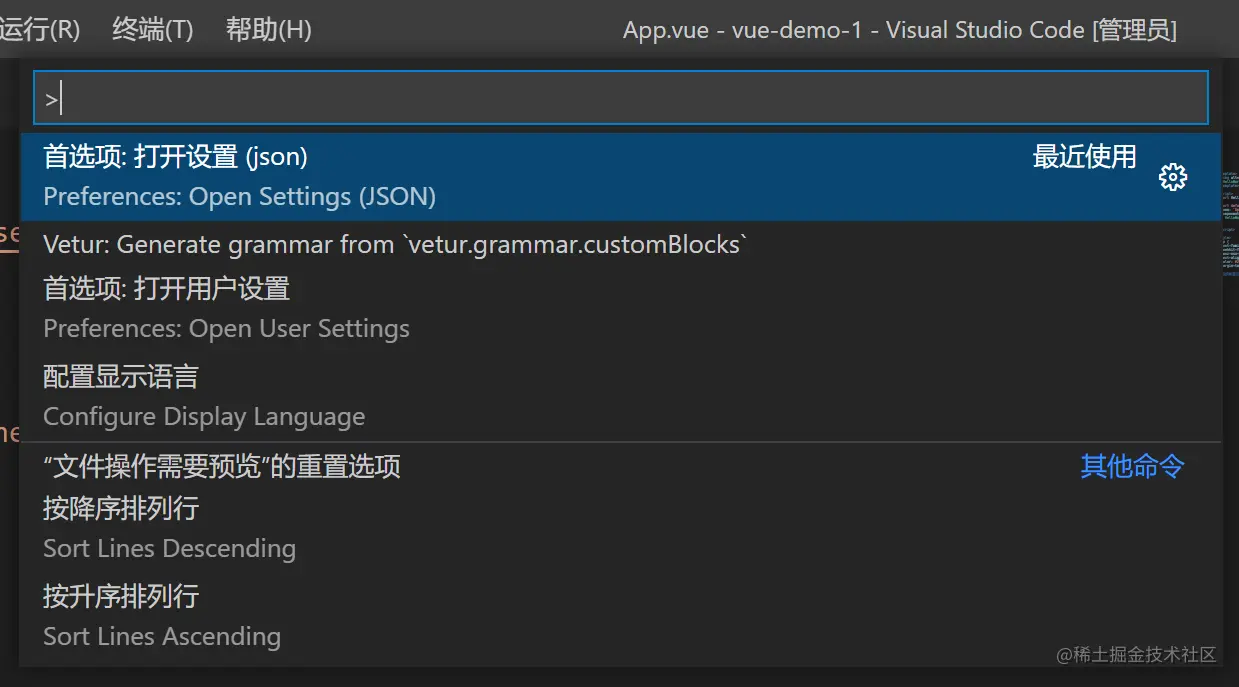Click the blue 其他命令 label
Image resolution: width=1239 pixels, height=687 pixels.
coord(1132,466)
